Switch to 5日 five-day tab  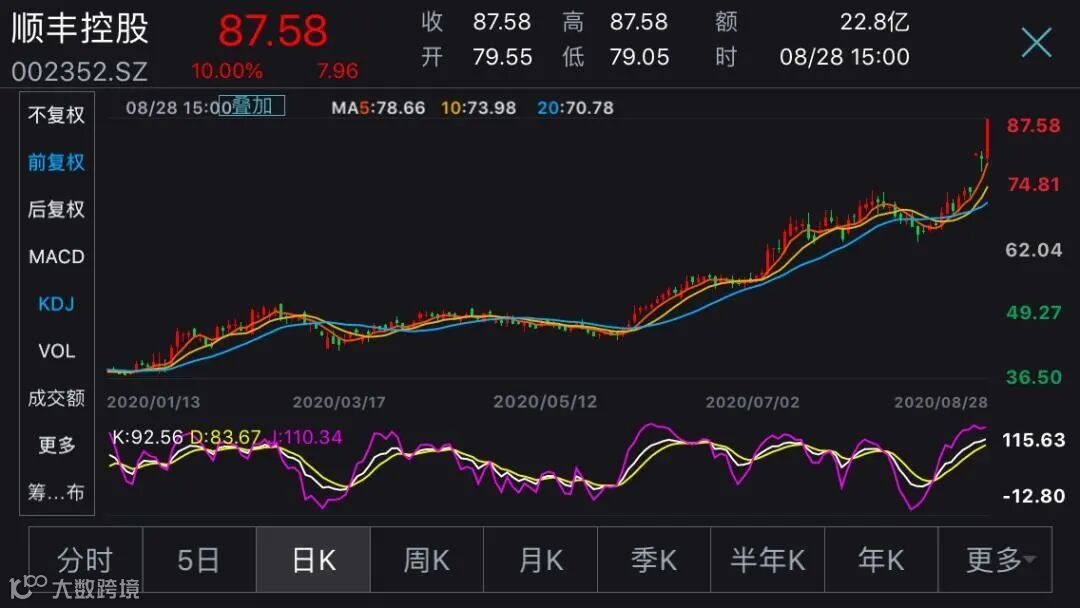[x=199, y=560]
